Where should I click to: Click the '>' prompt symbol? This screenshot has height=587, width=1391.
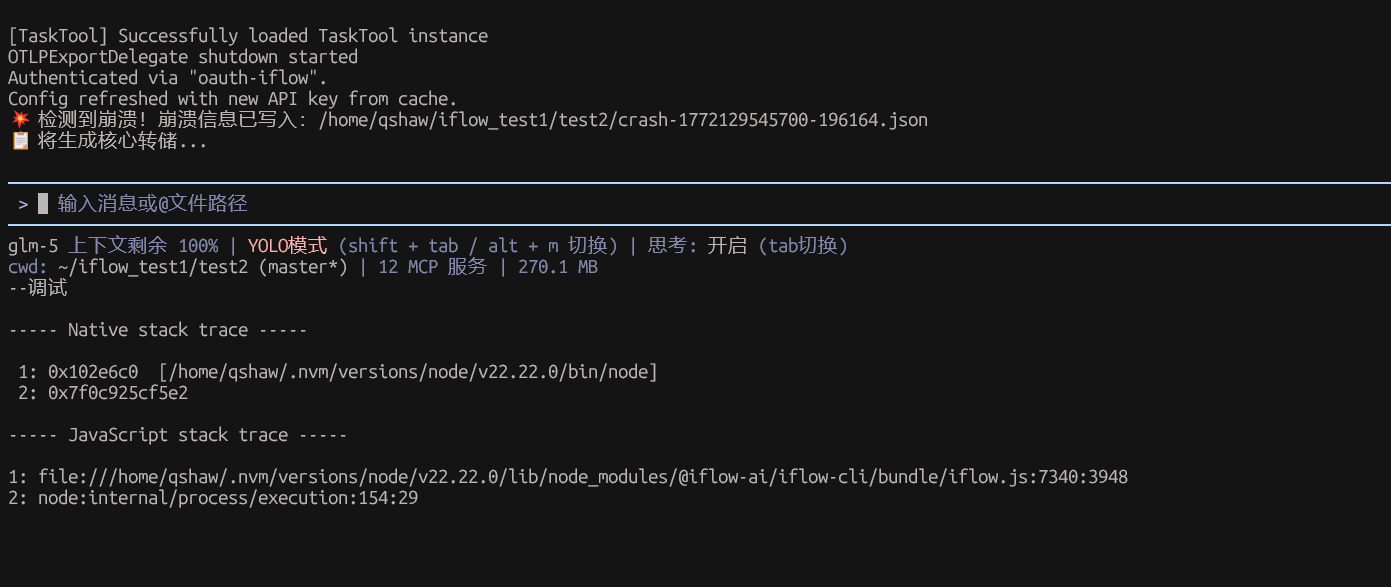pyautogui.click(x=23, y=204)
